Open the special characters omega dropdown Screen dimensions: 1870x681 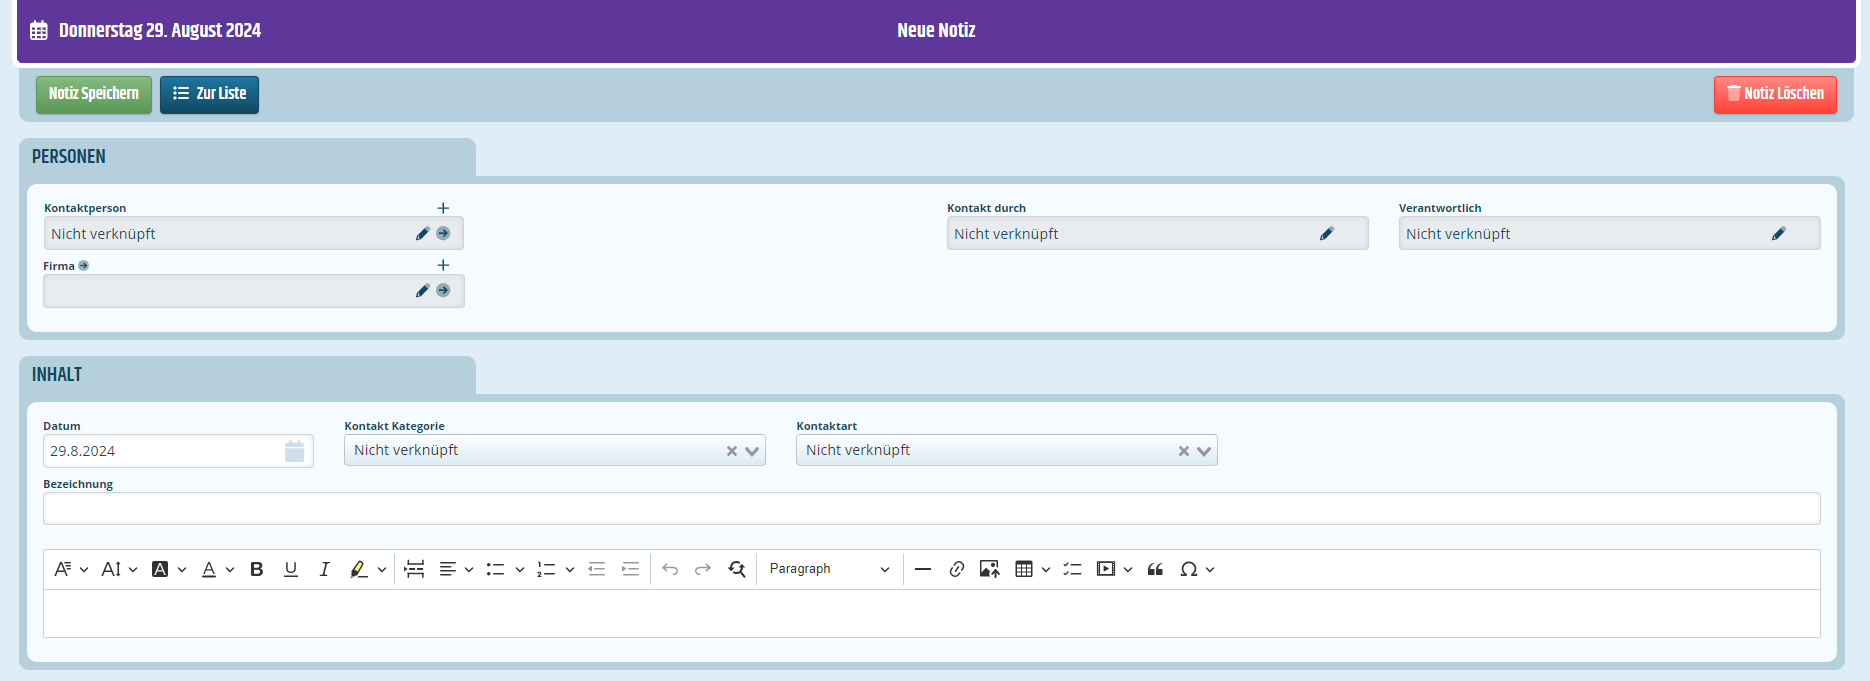(1197, 569)
